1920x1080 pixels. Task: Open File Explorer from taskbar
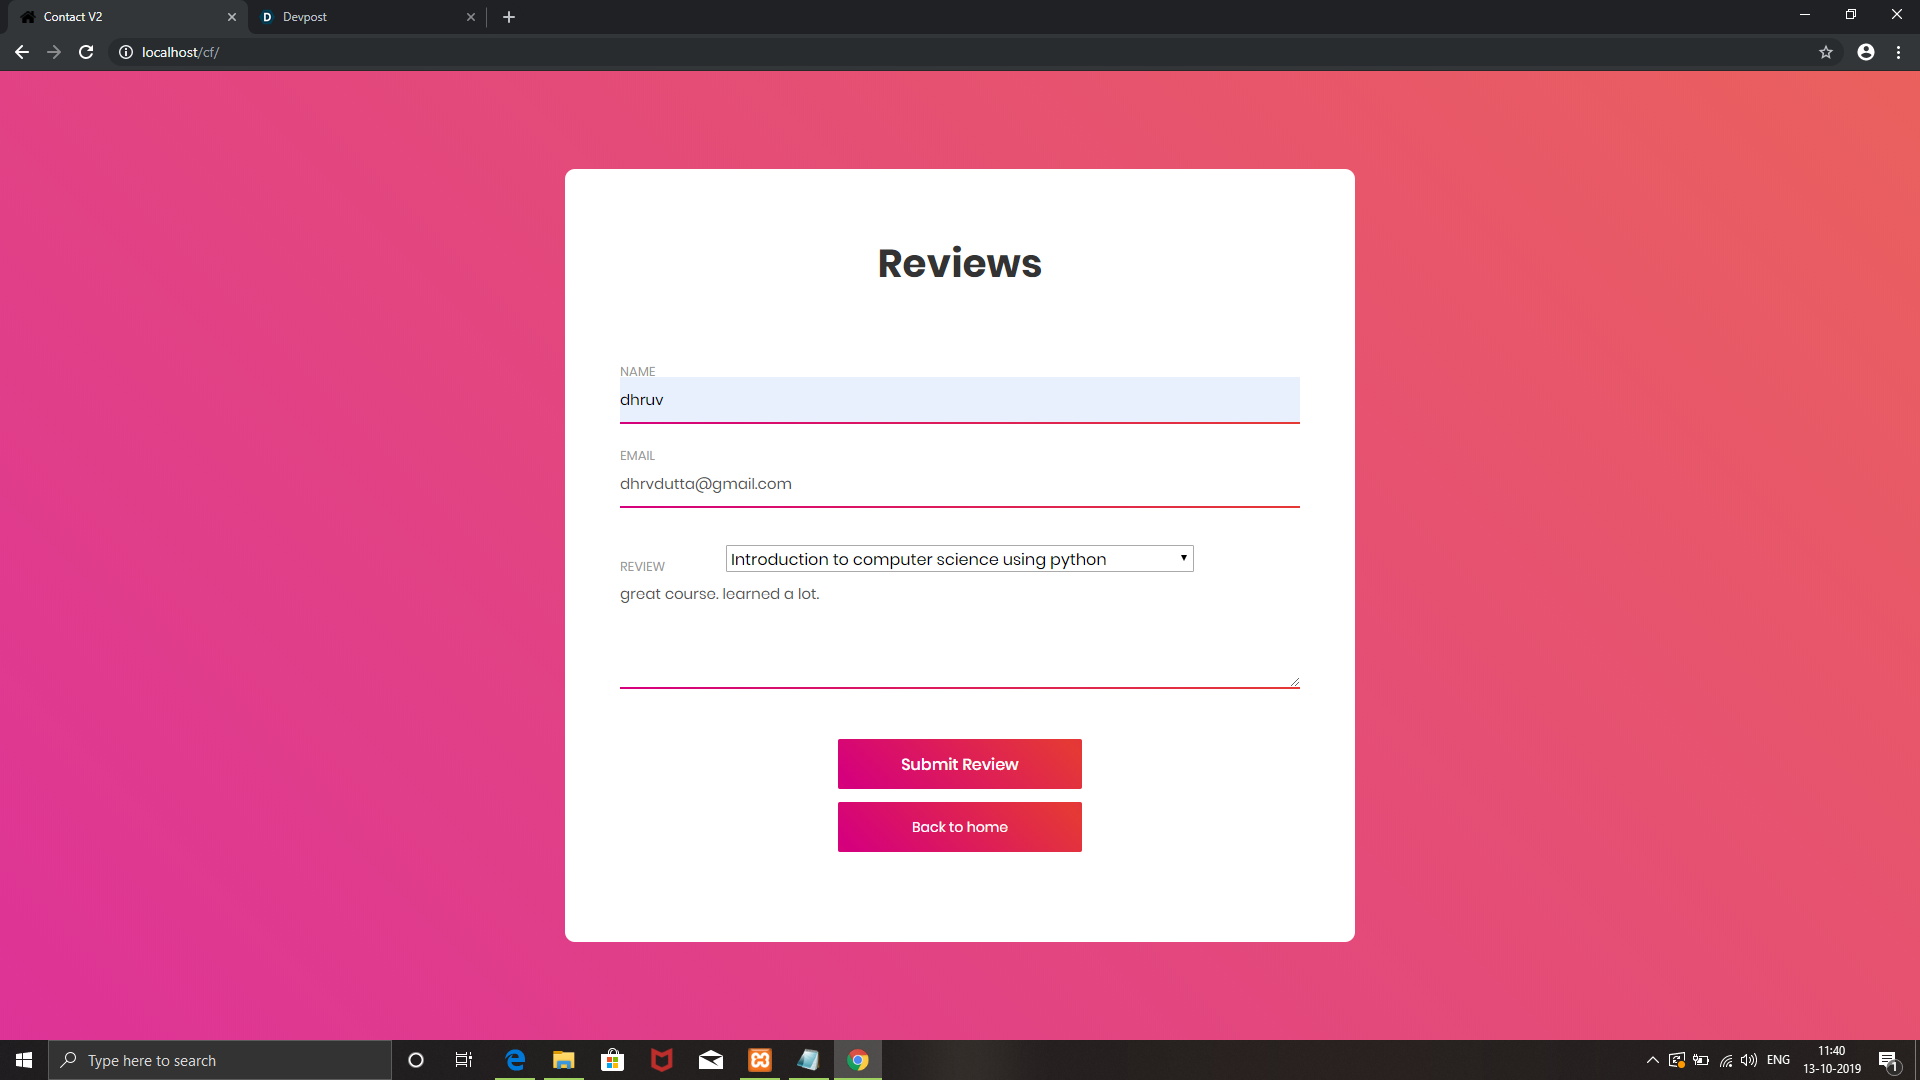(564, 1060)
